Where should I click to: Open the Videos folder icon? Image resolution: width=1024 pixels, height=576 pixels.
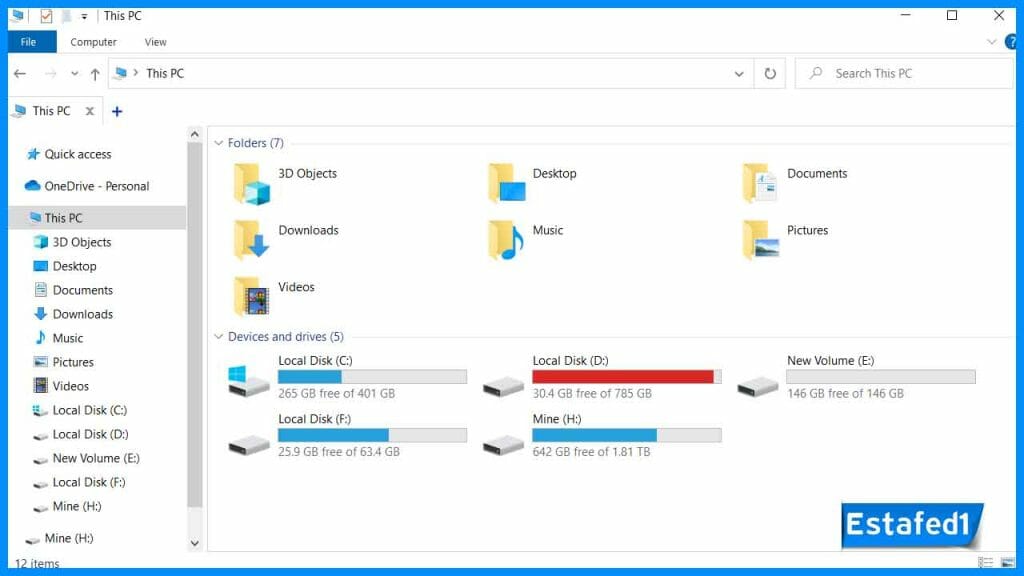252,297
